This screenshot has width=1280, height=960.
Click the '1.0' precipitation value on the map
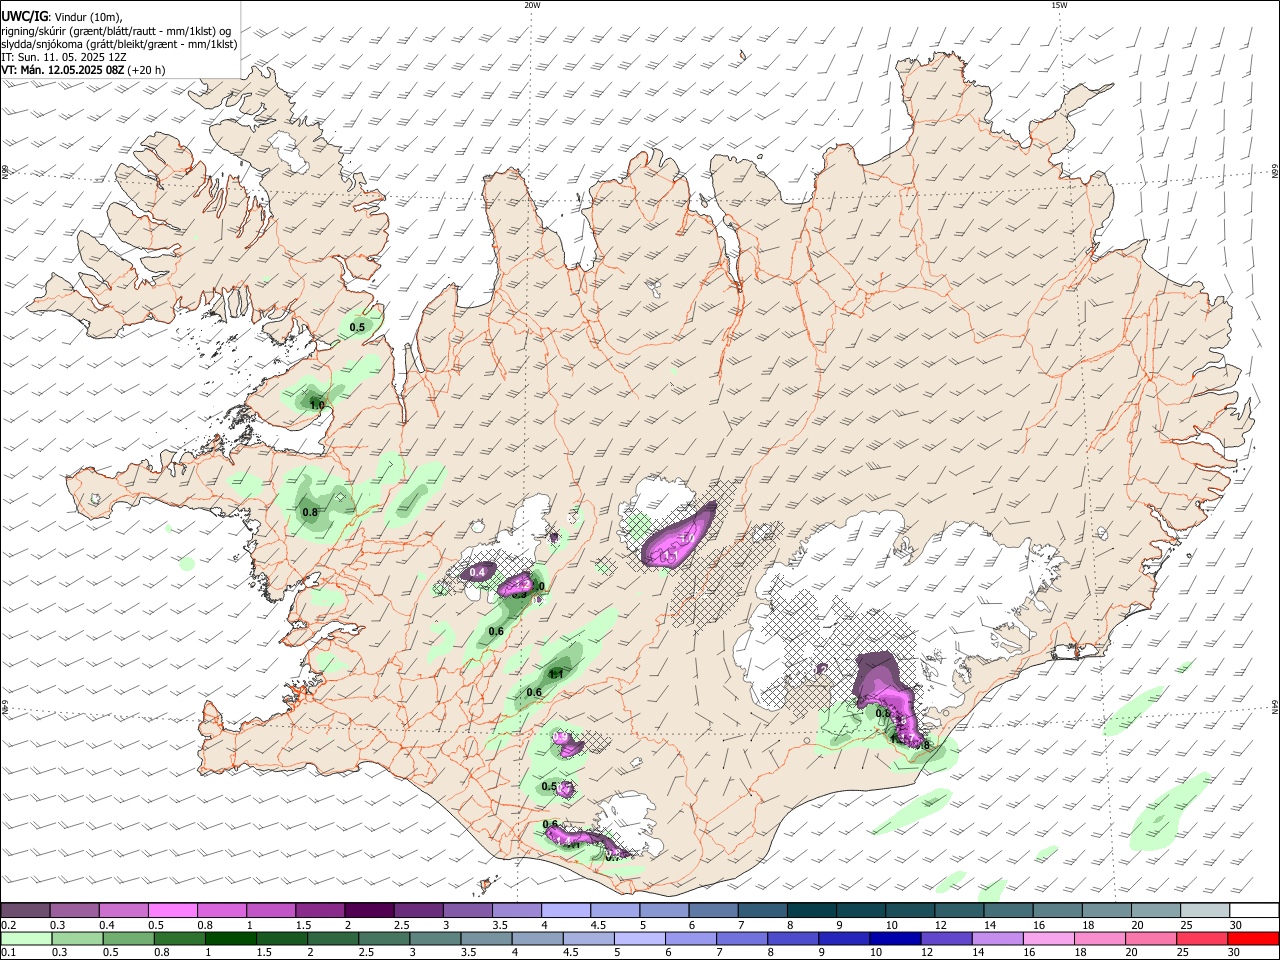pos(317,405)
